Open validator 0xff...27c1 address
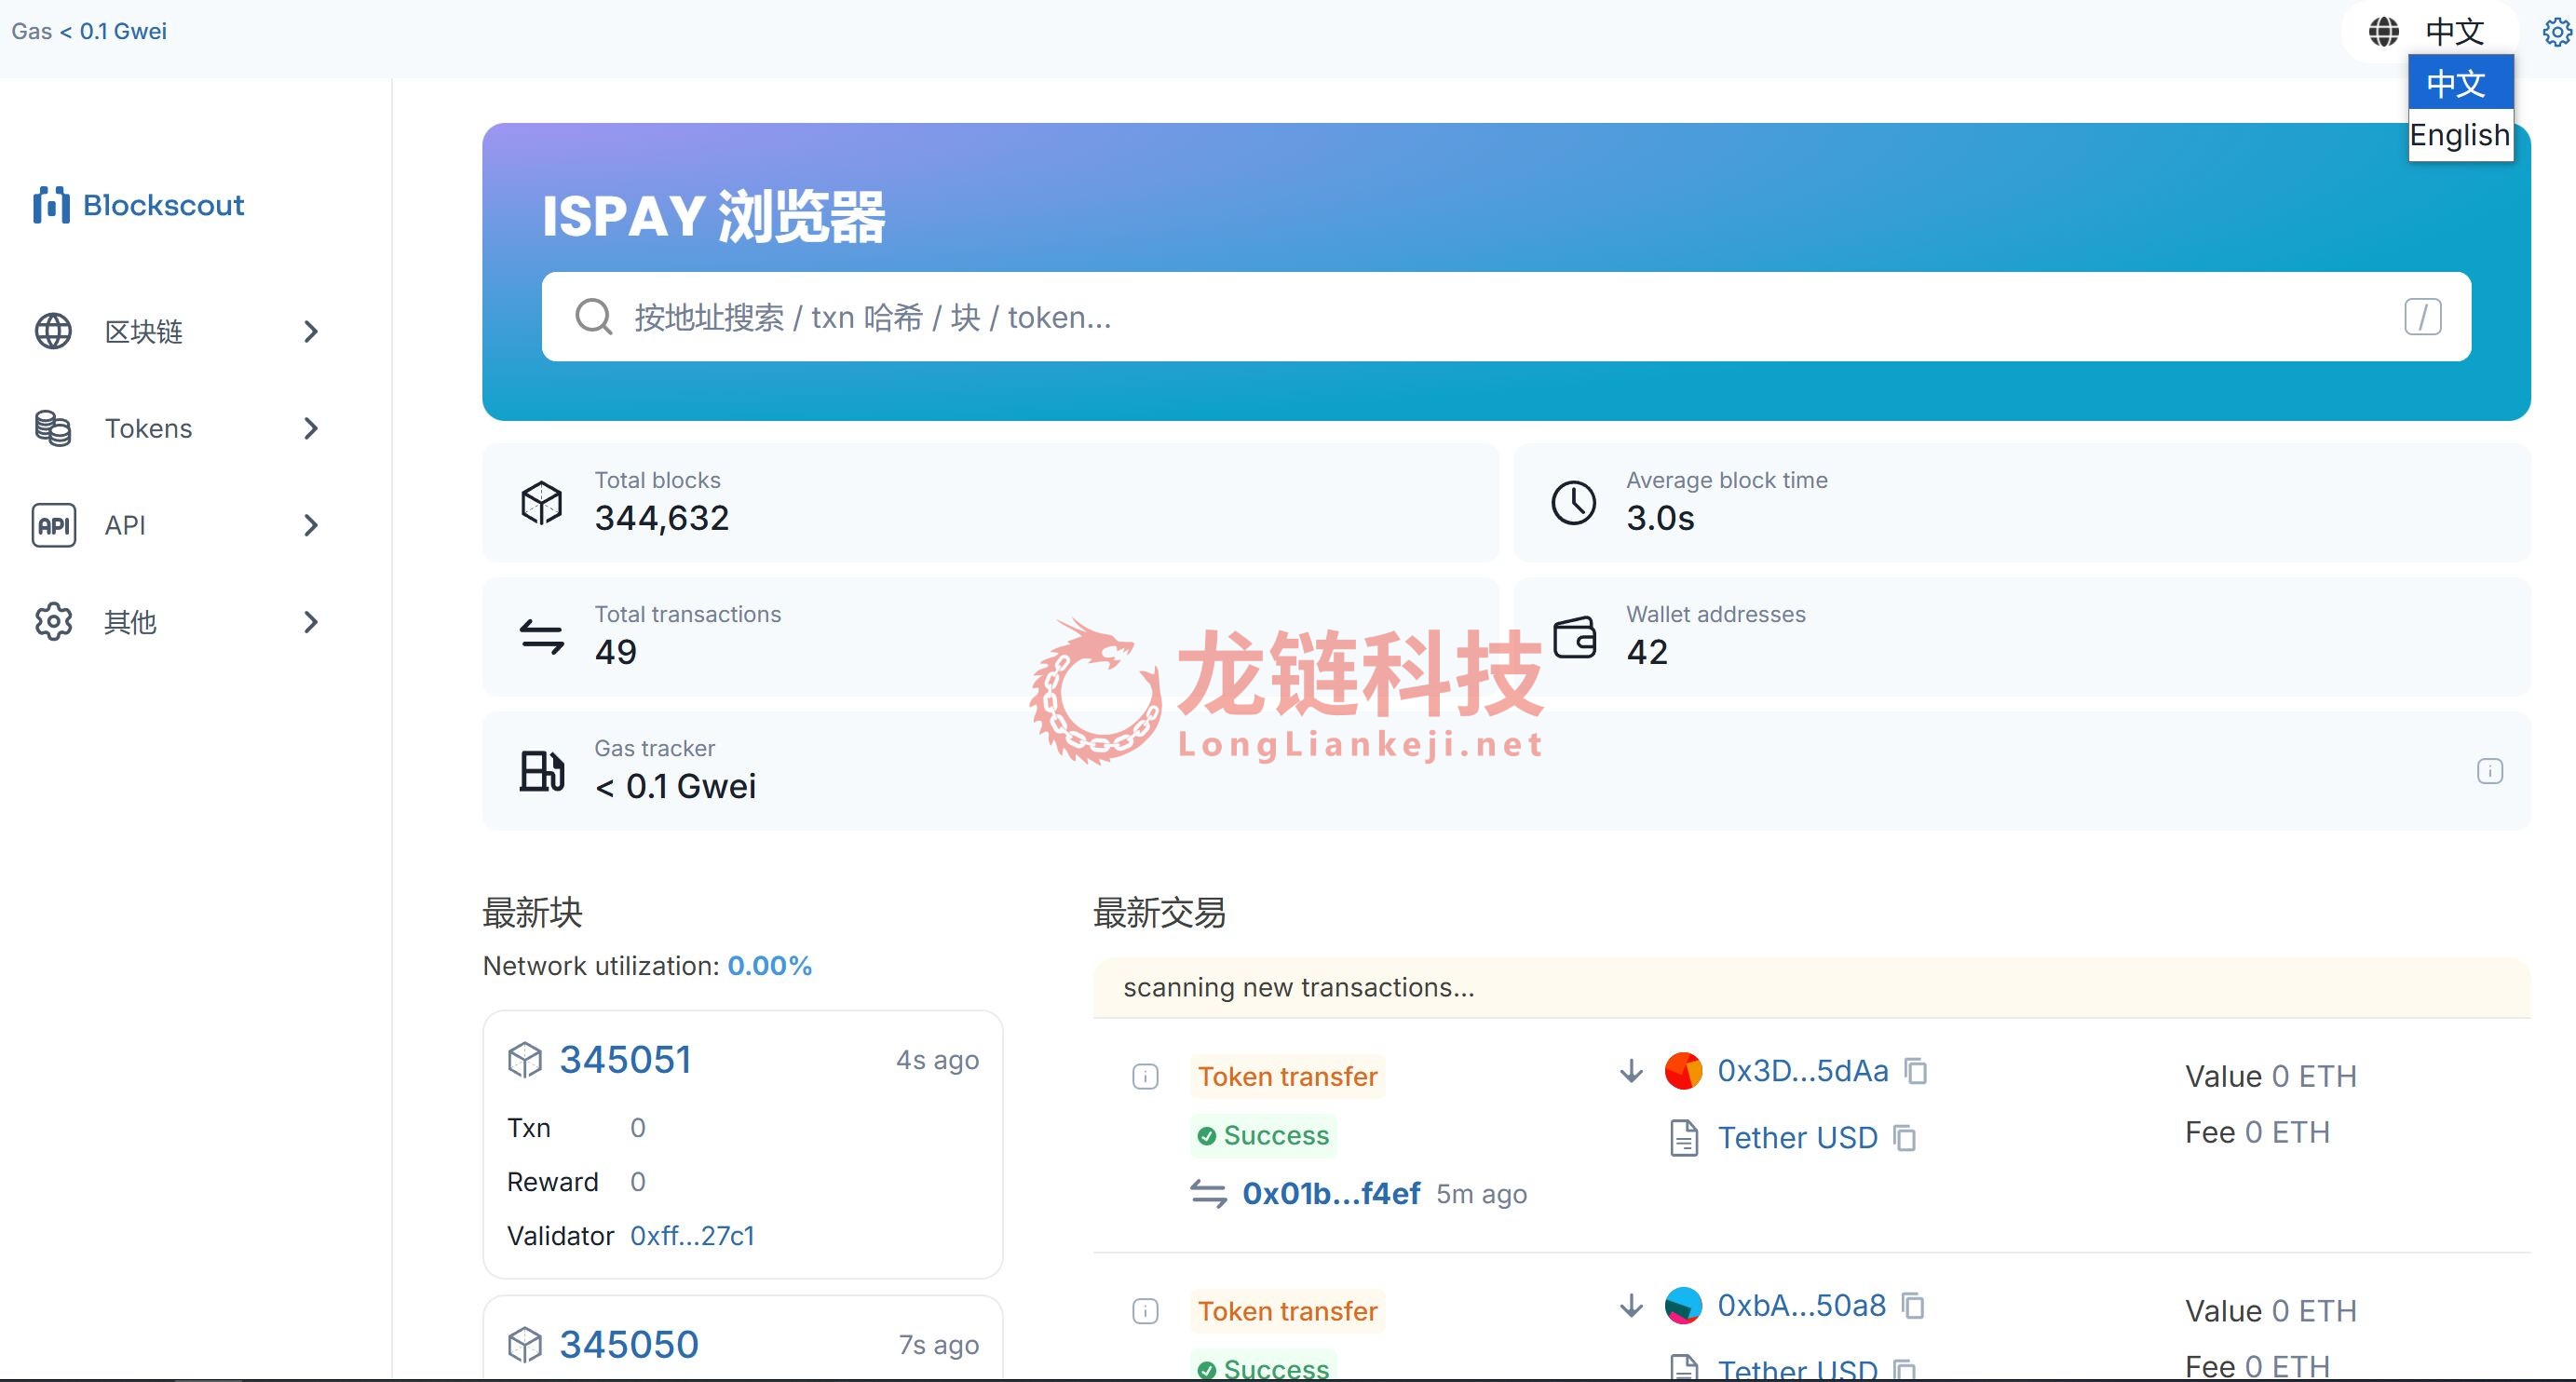The image size is (2576, 1382). 692,1235
